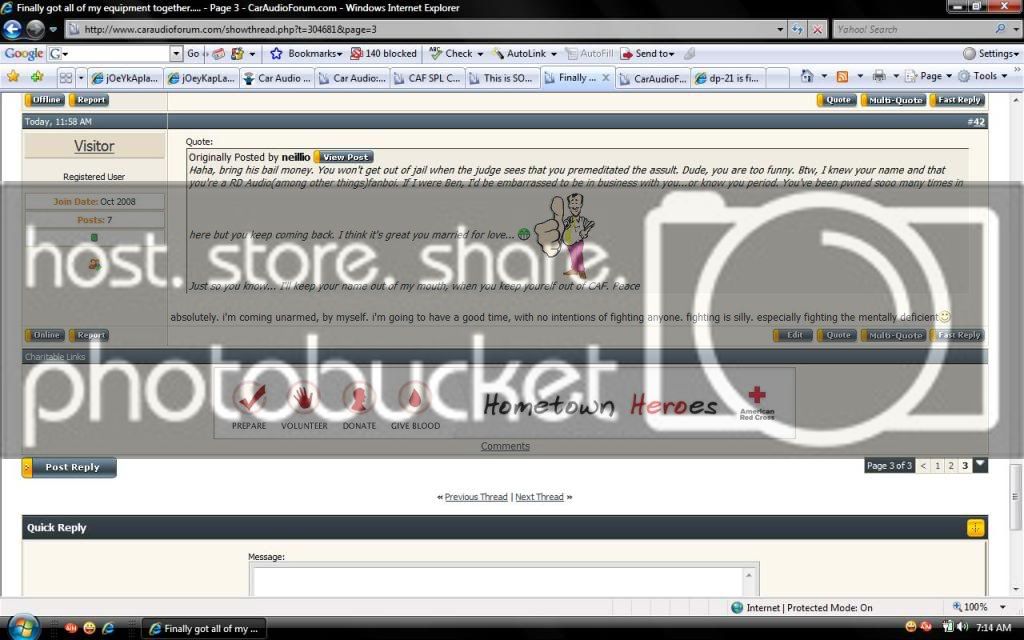Click the browser Back arrow button
The image size is (1024, 640).
[12, 29]
